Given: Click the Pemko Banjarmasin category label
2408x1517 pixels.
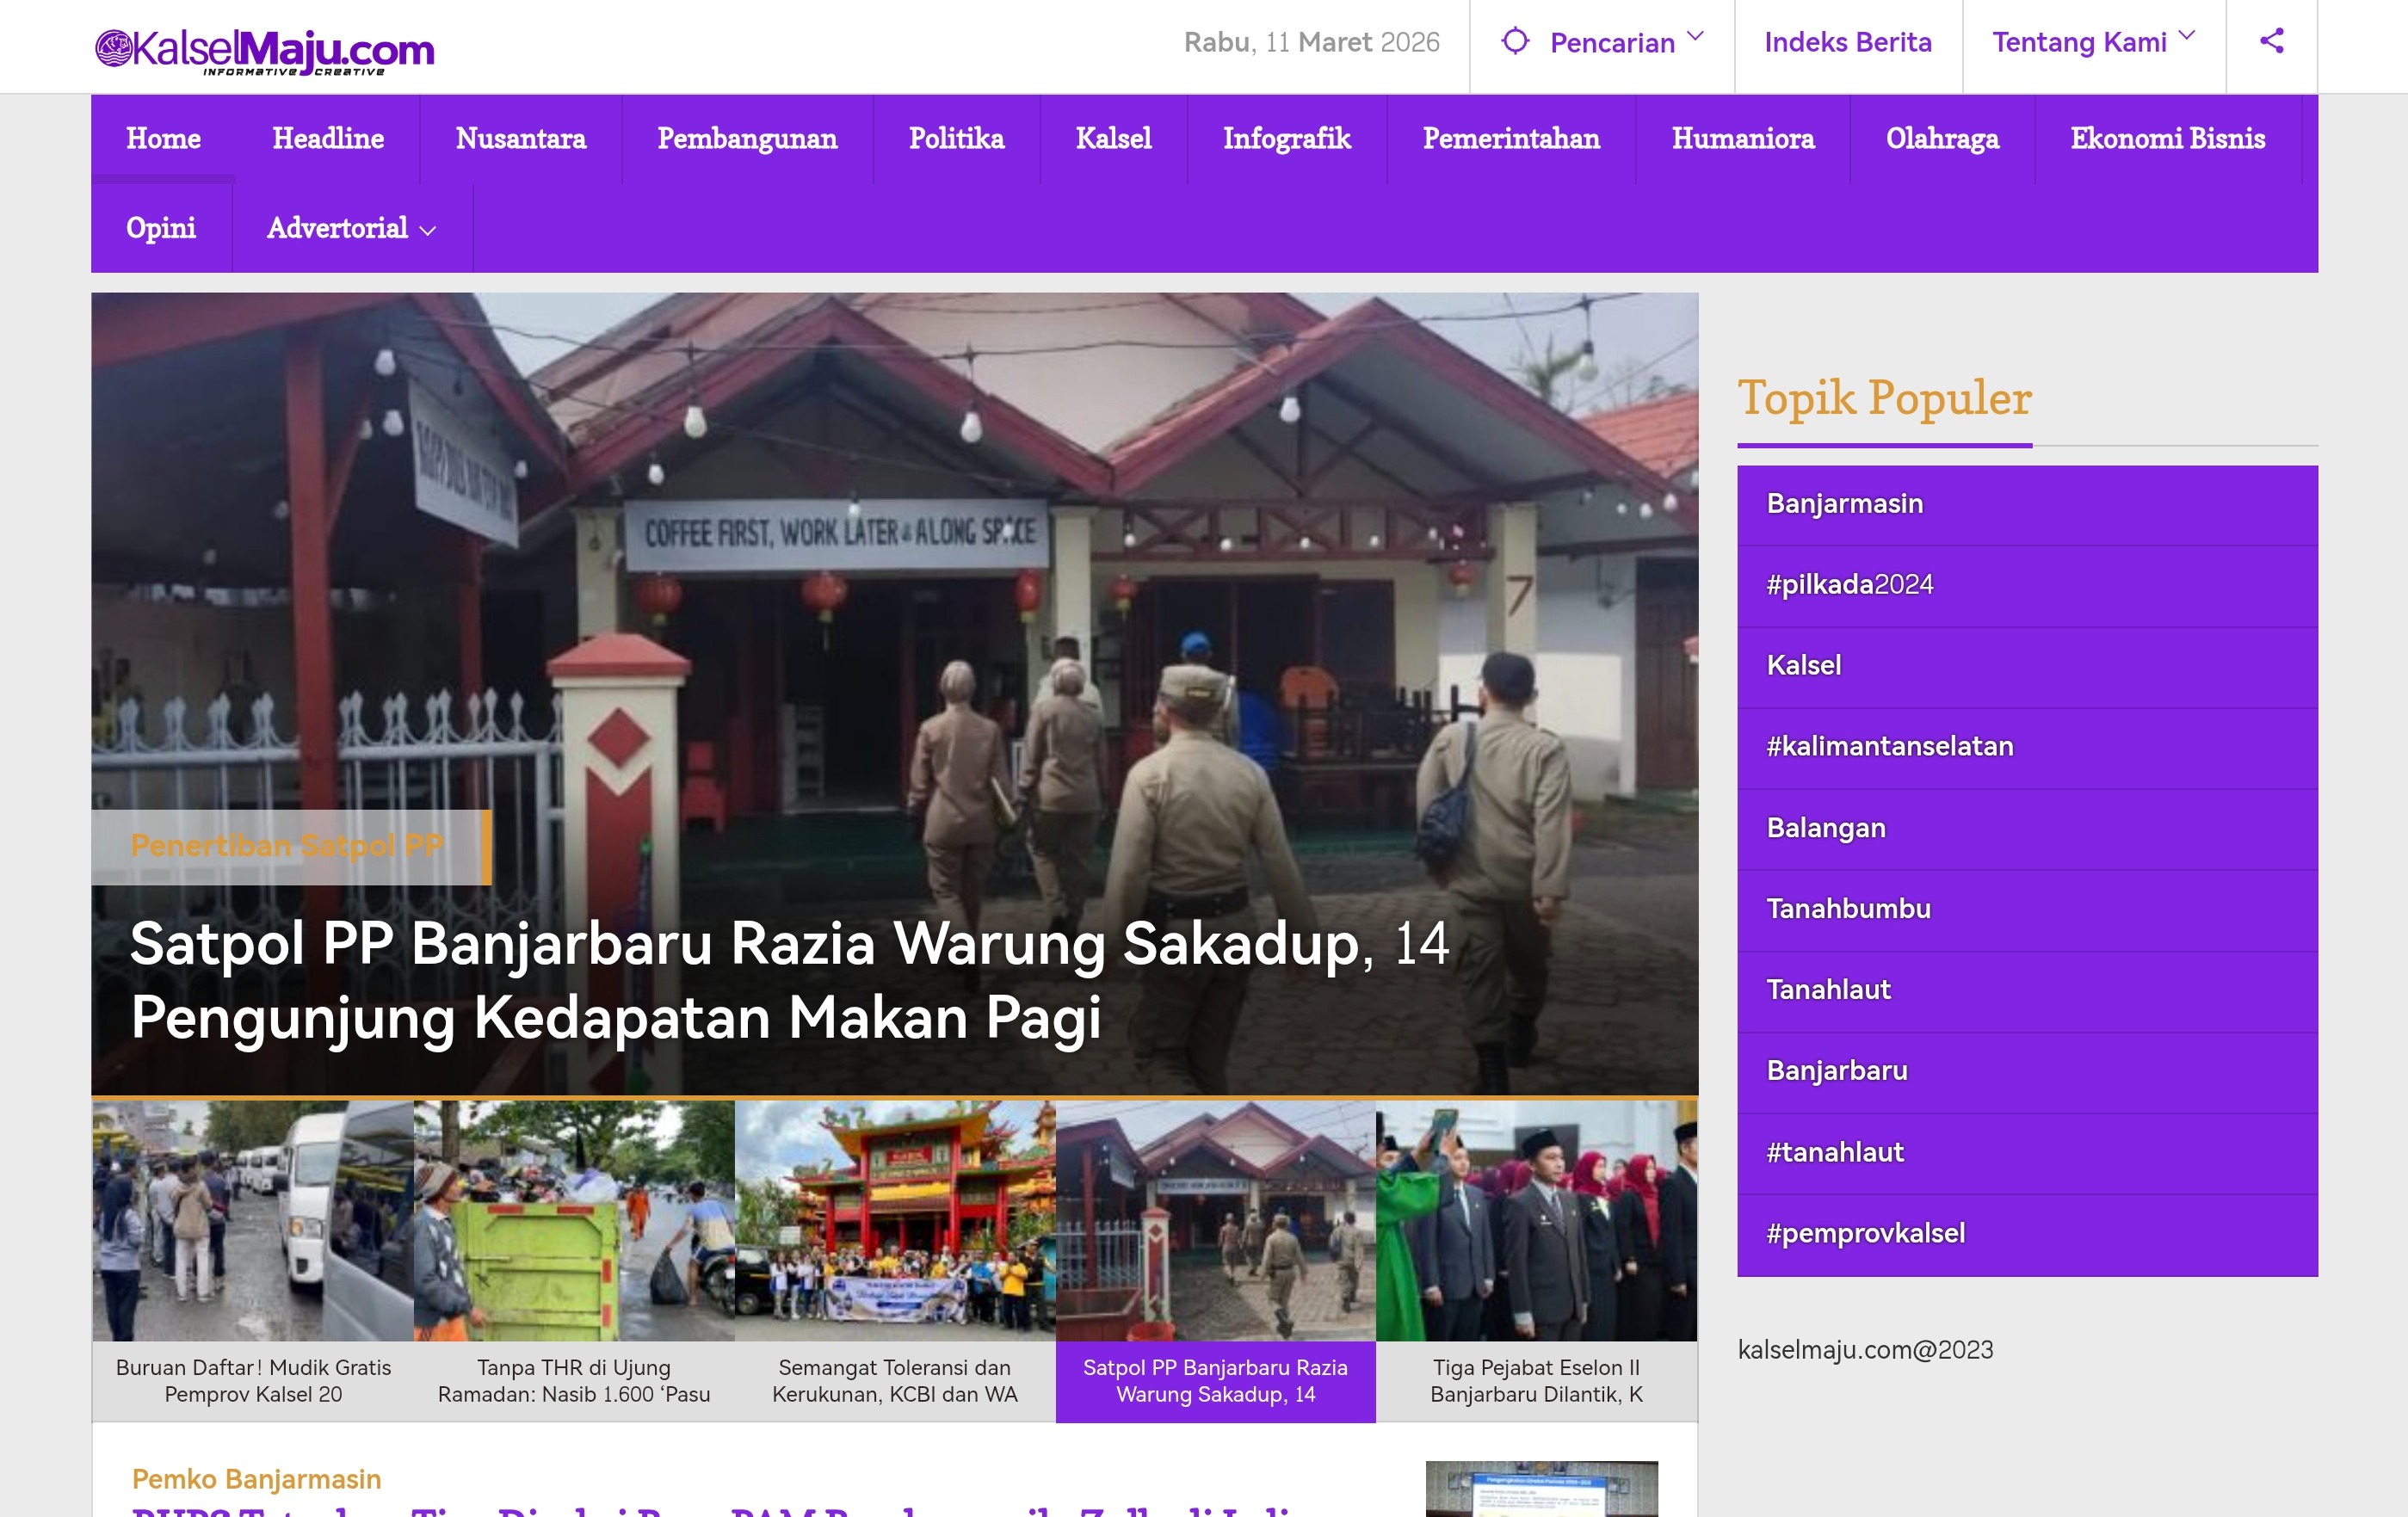Looking at the screenshot, I should 256,1479.
